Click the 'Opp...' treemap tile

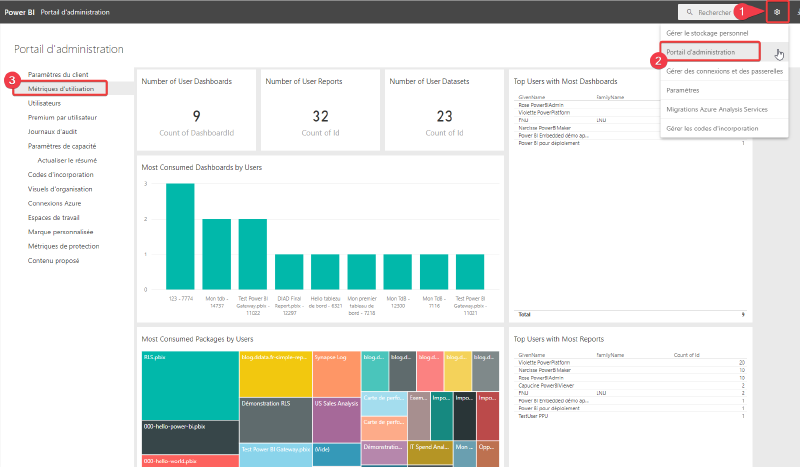point(487,454)
